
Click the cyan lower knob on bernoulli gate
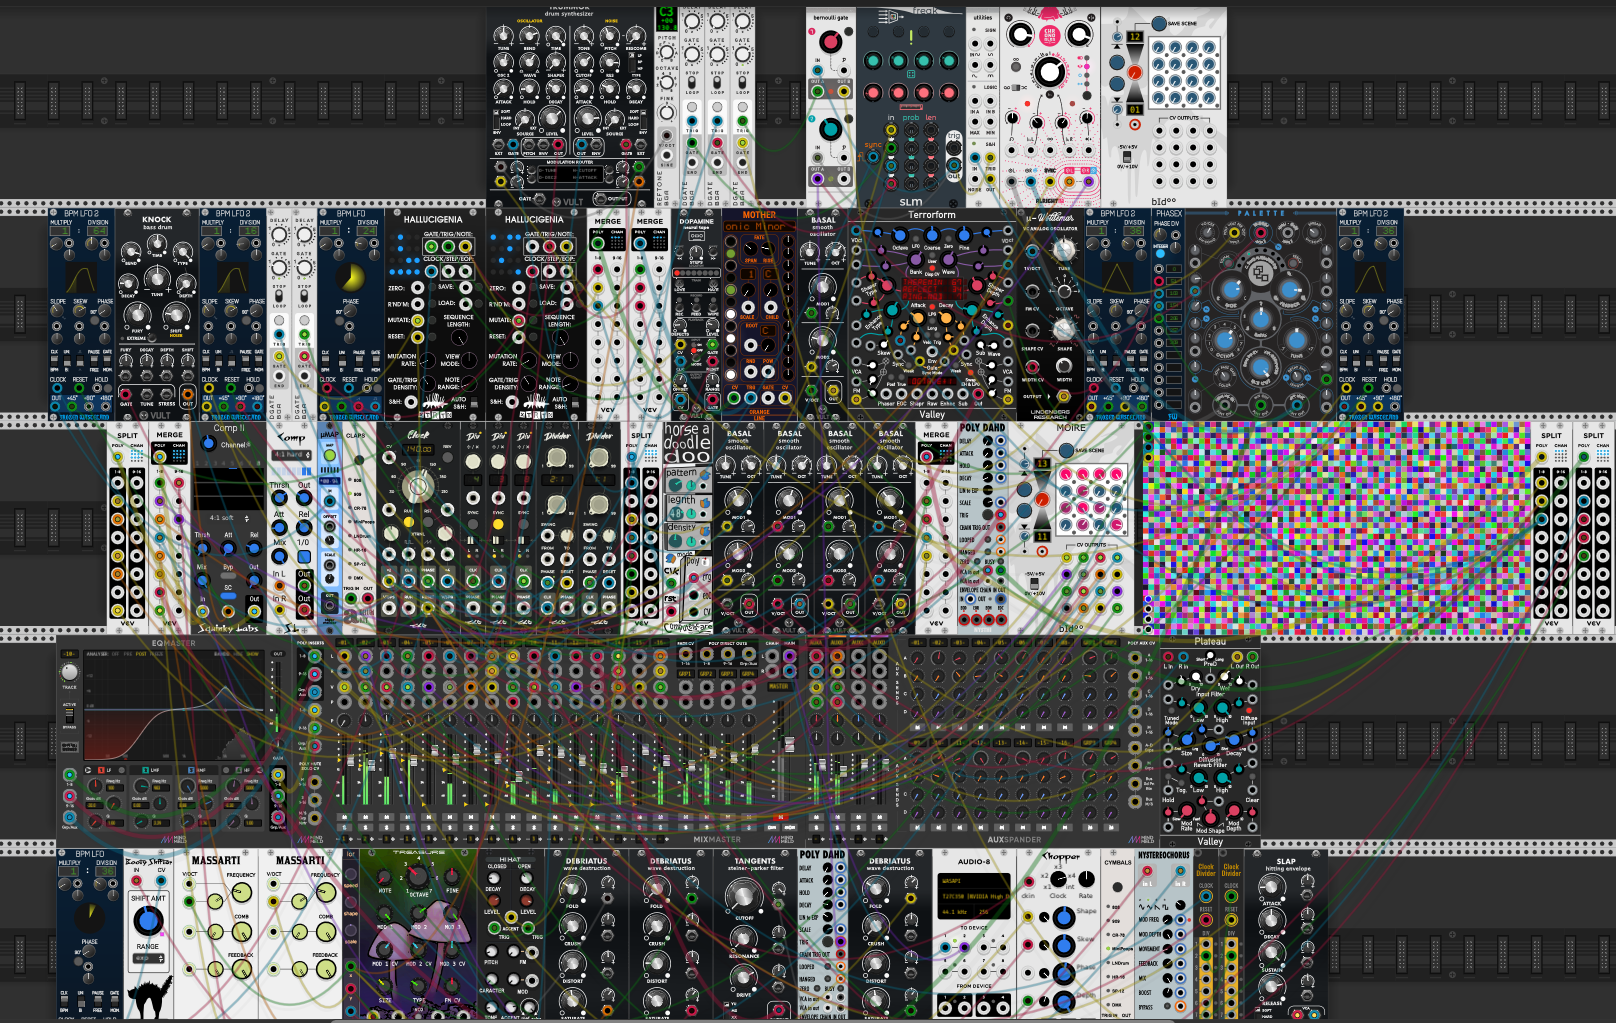point(830,130)
